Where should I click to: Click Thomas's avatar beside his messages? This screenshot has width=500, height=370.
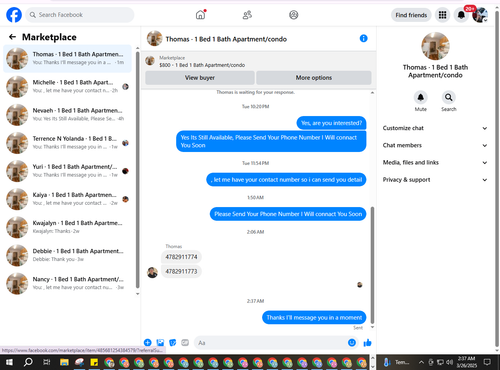[152, 272]
